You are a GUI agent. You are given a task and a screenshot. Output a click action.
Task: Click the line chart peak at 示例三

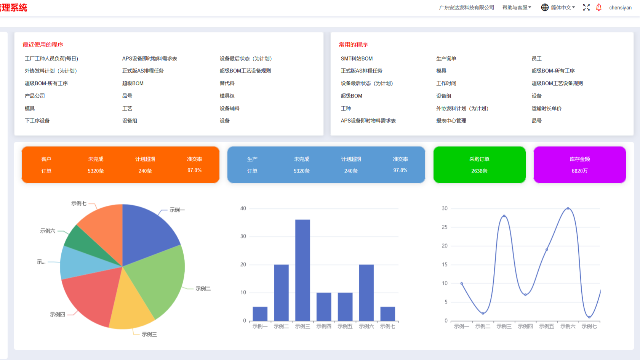[x=504, y=216]
